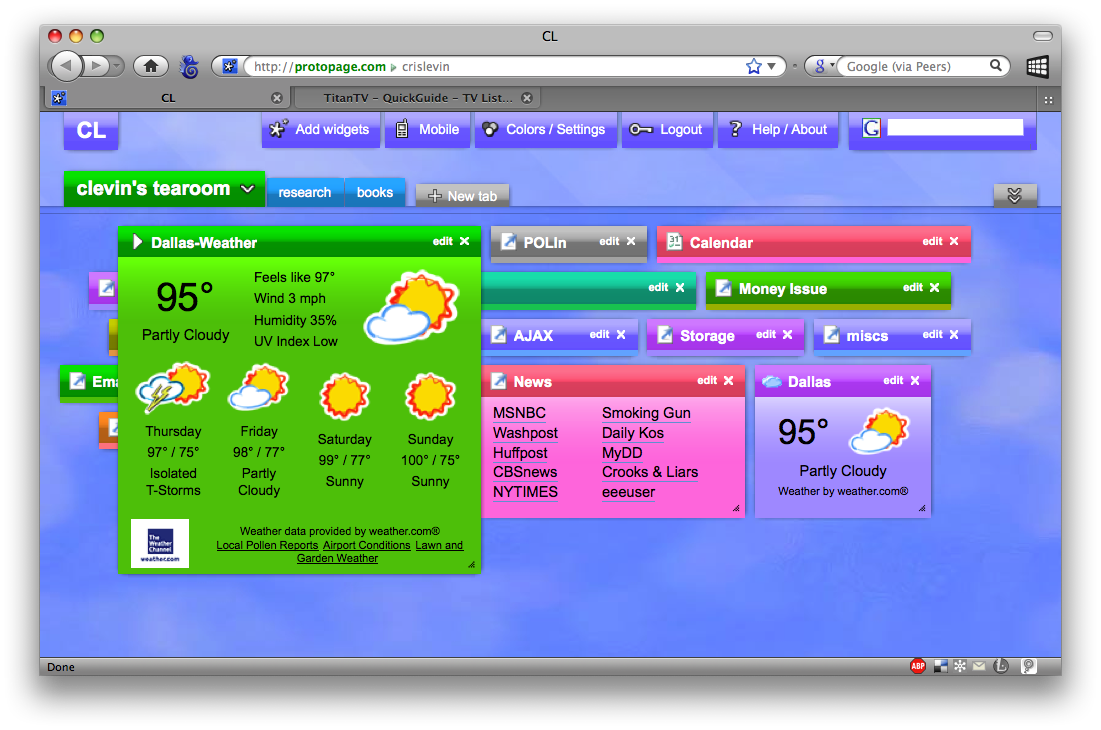This screenshot has width=1101, height=730.
Task: Switch to the TitanTV QuickGuide browser tab
Action: click(418, 98)
